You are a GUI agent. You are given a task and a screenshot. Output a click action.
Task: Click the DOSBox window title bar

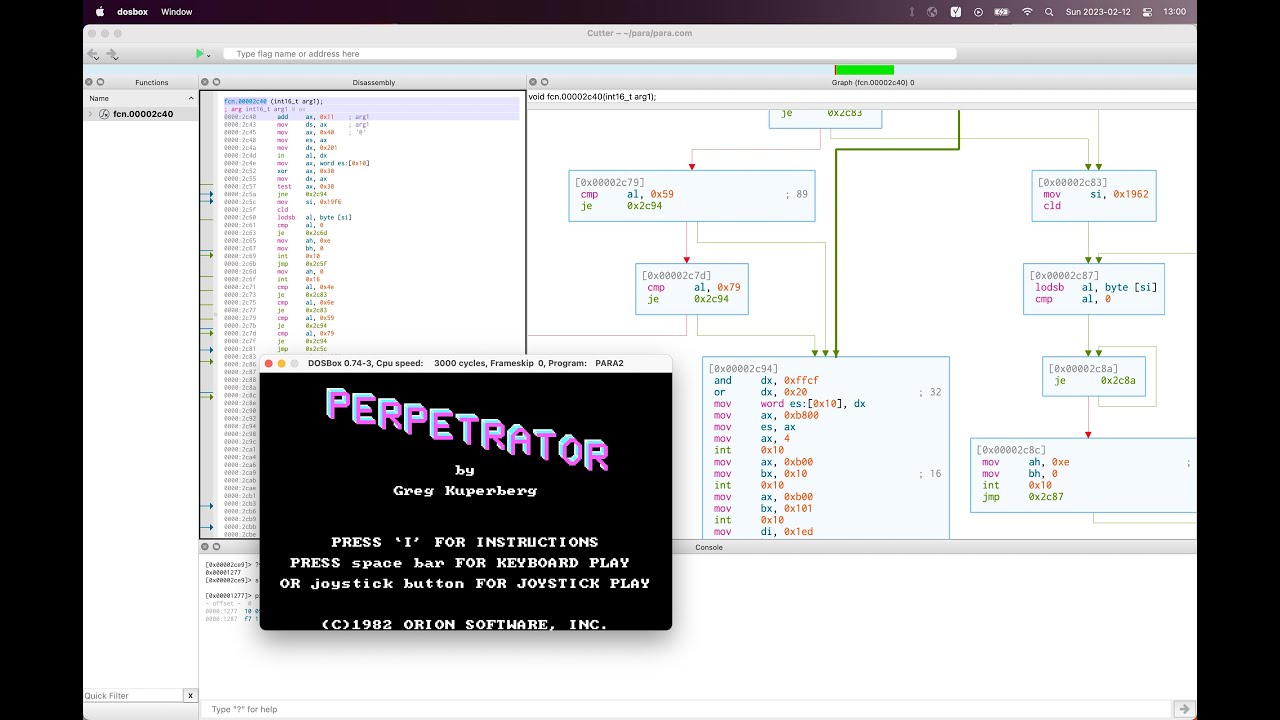point(466,363)
